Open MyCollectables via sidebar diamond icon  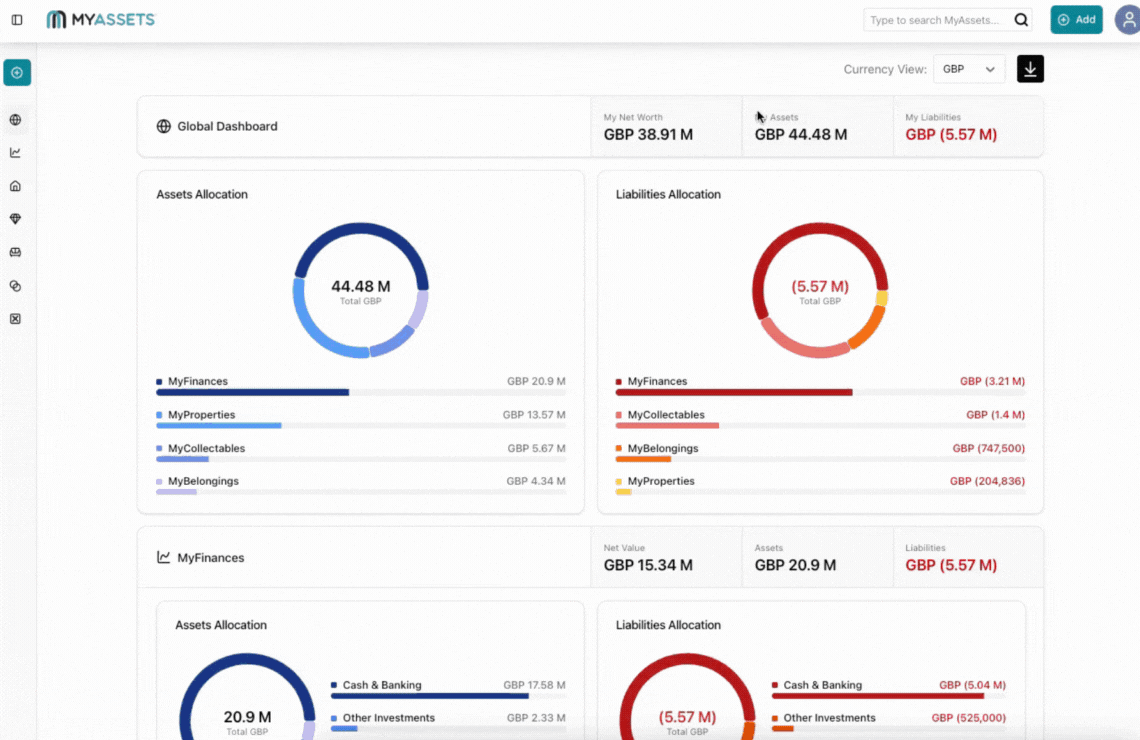point(15,219)
